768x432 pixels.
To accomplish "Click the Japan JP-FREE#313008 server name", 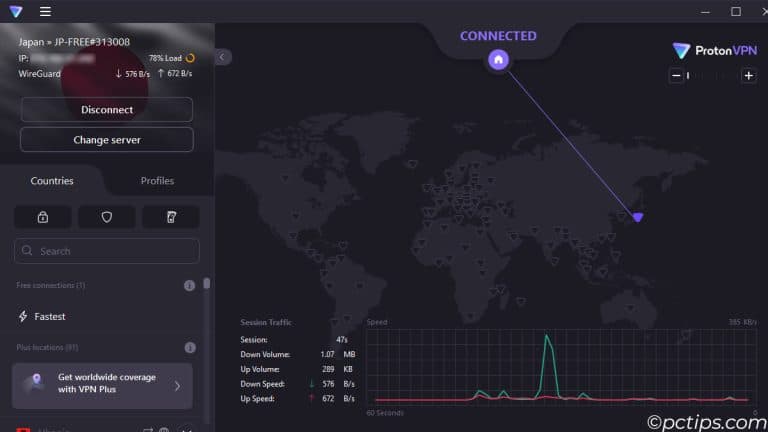I will coord(74,42).
